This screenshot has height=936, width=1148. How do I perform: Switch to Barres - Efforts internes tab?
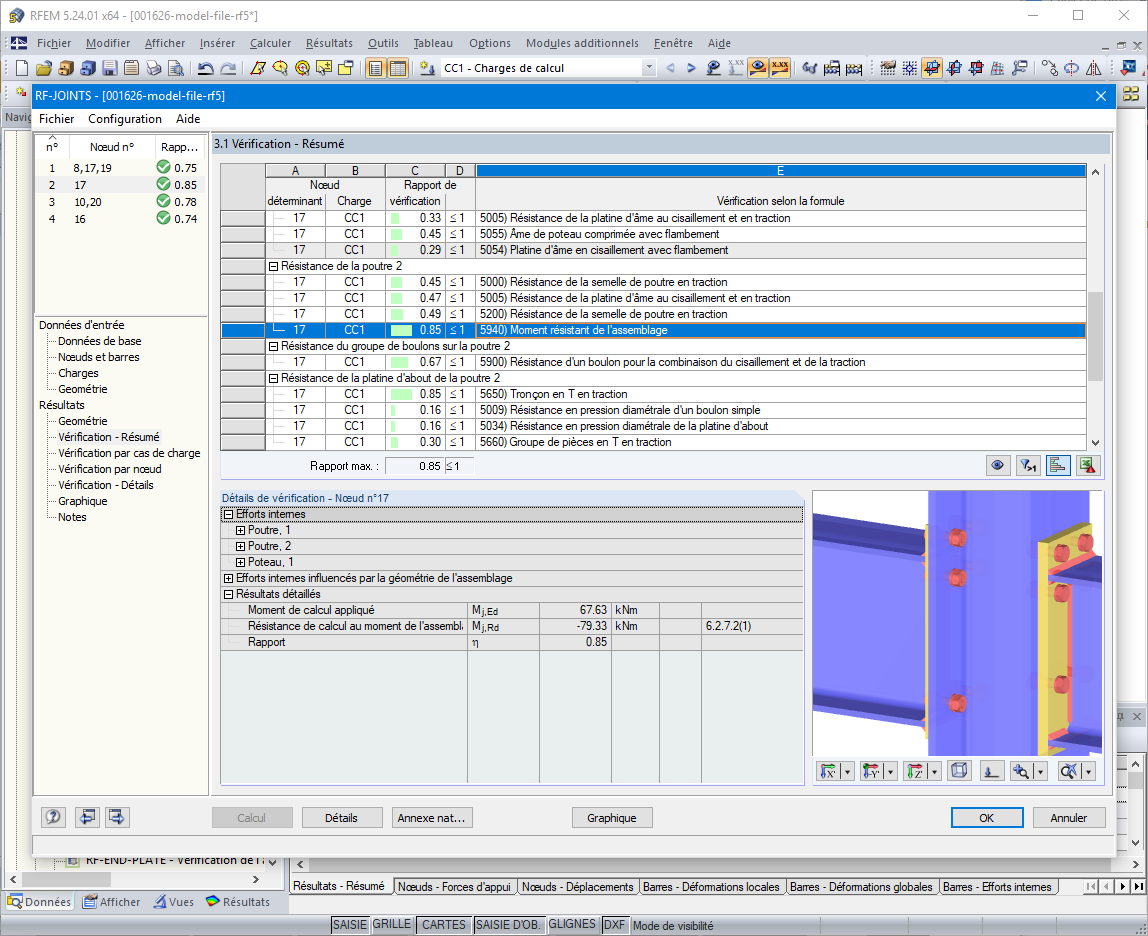coord(997,887)
